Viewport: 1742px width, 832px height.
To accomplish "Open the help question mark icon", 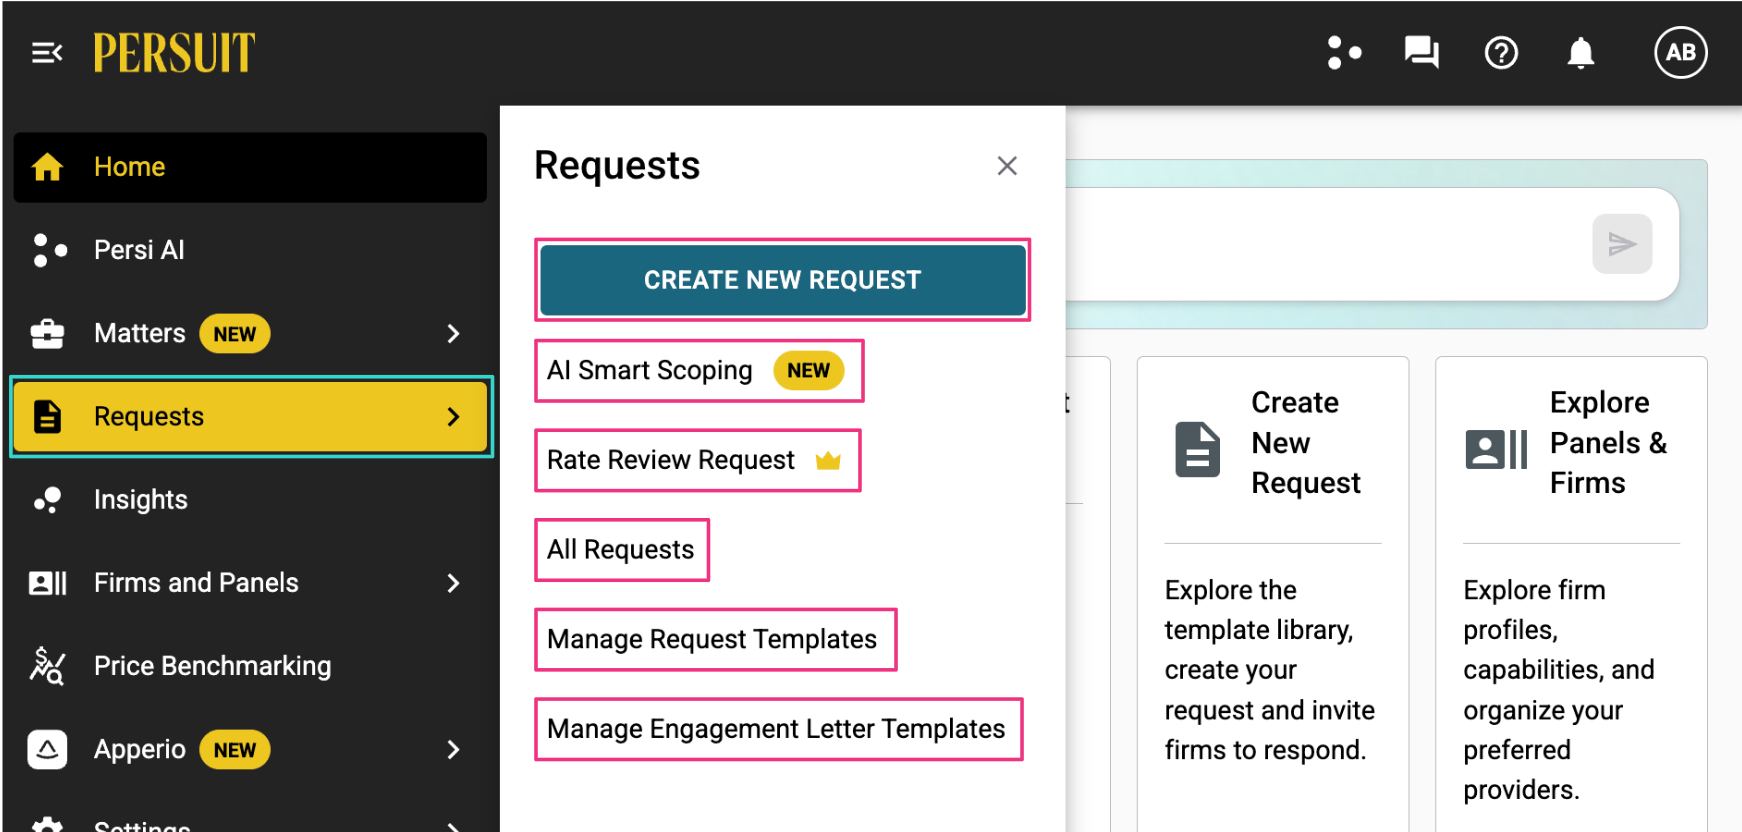I will click(1501, 53).
